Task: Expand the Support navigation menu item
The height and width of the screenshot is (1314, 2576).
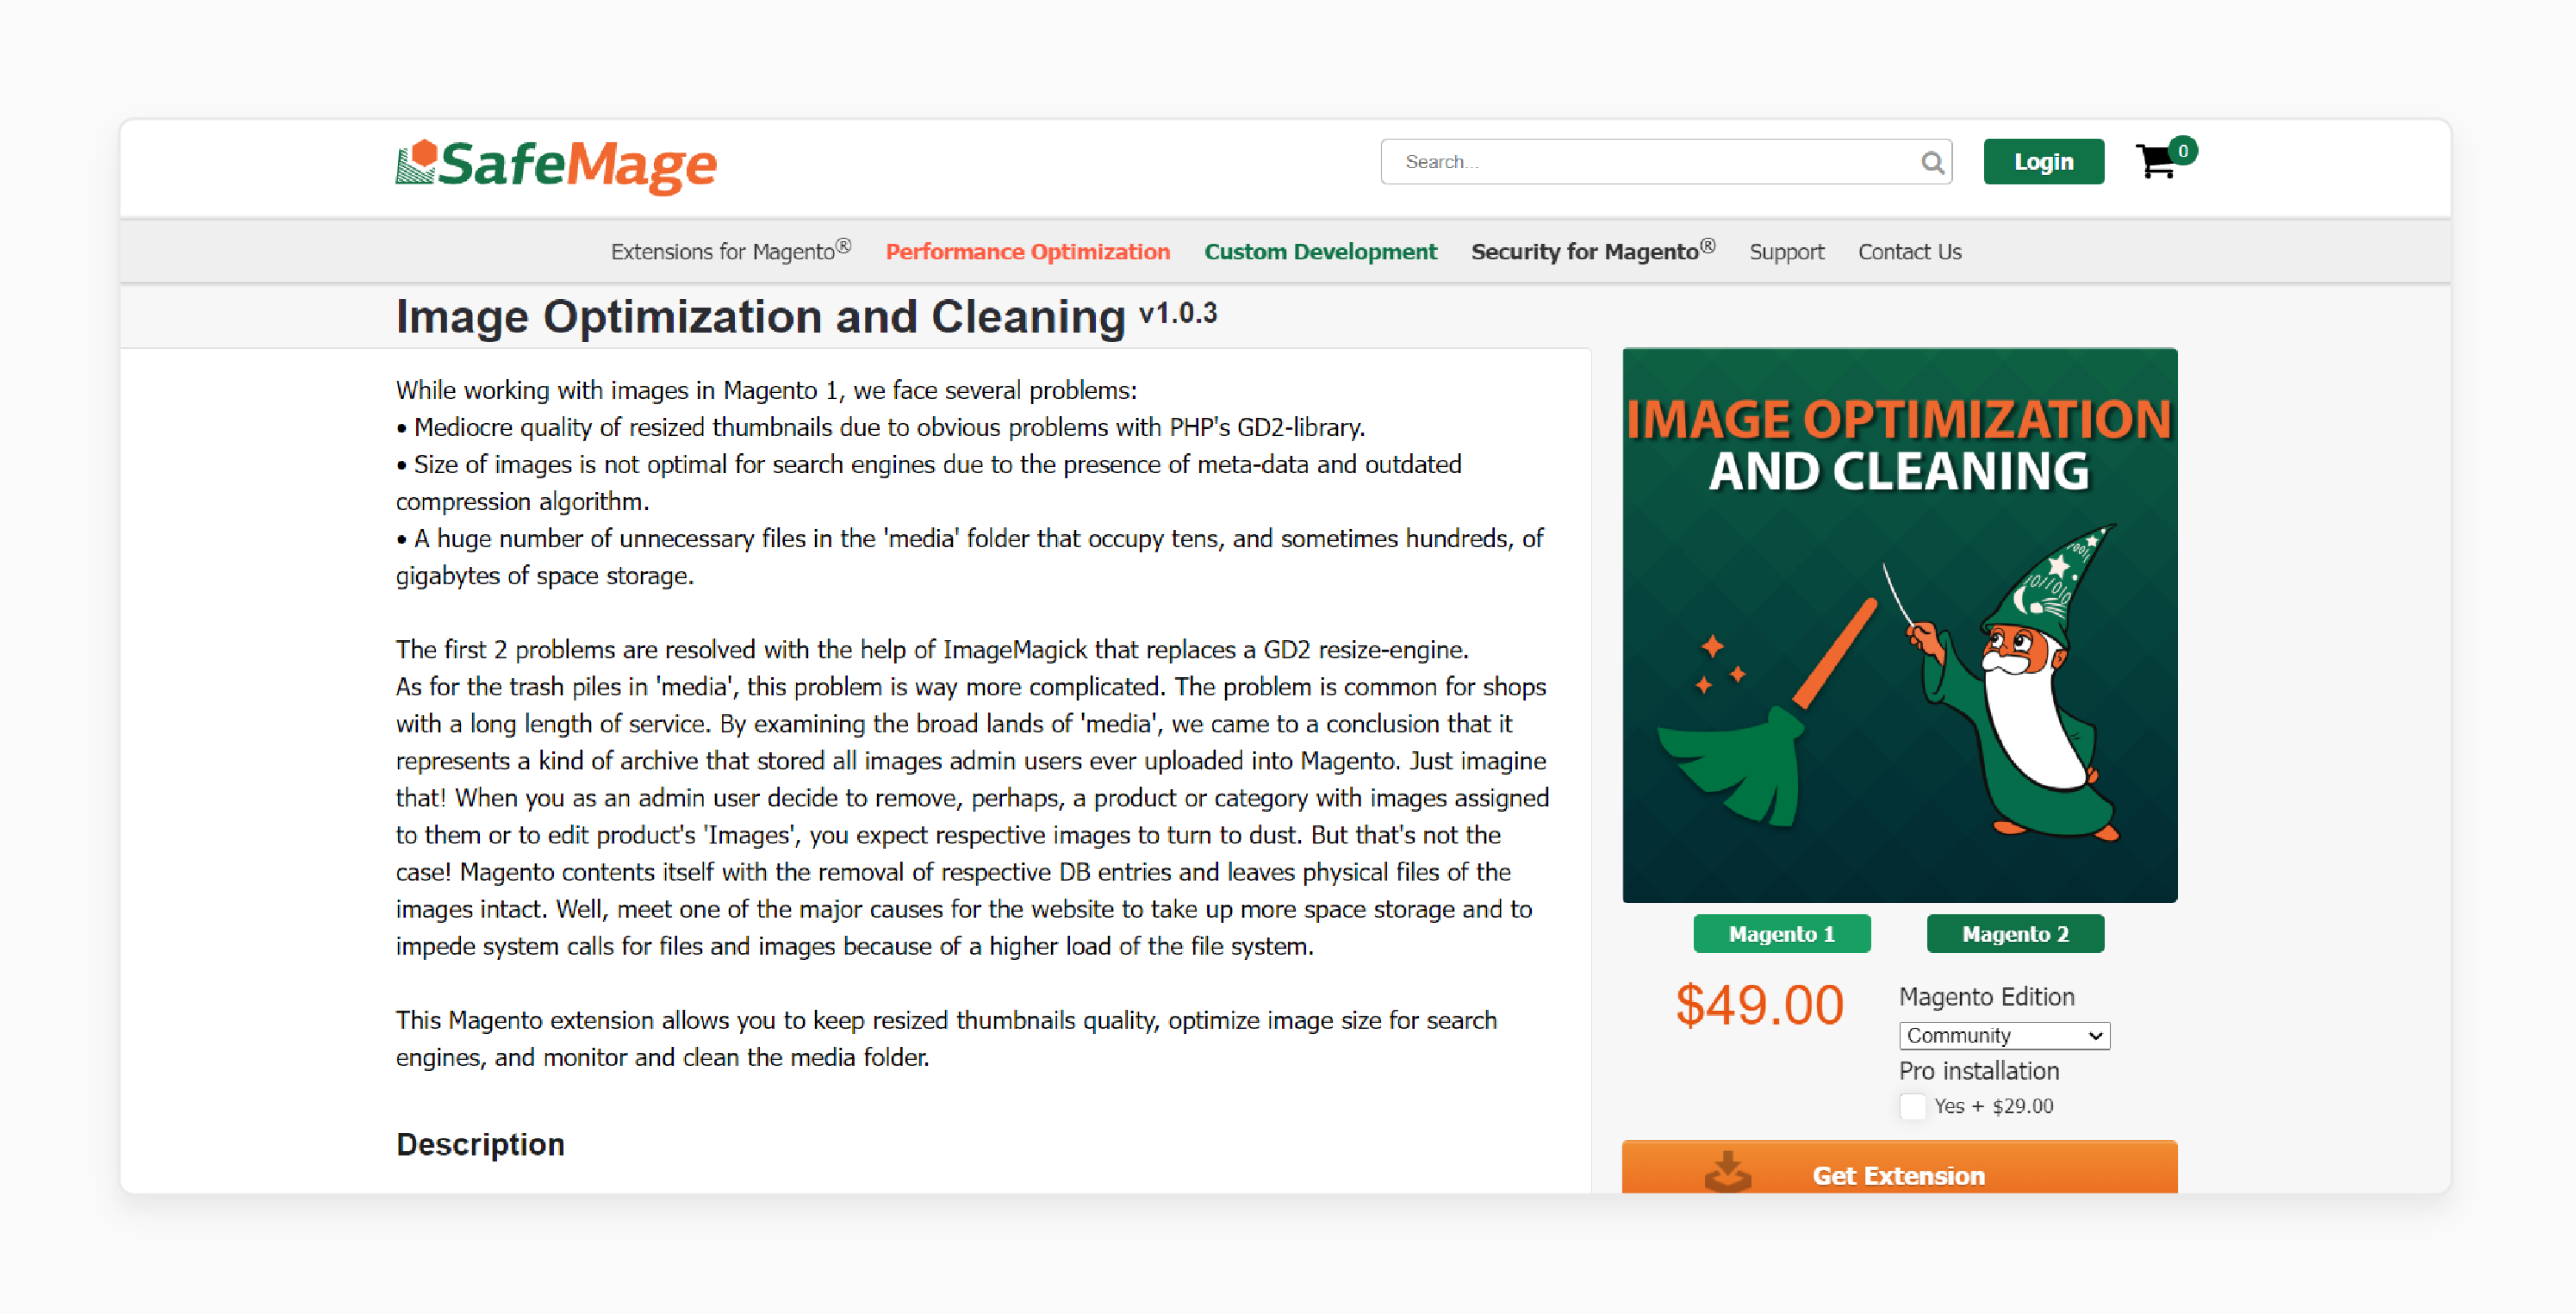Action: coord(1787,252)
